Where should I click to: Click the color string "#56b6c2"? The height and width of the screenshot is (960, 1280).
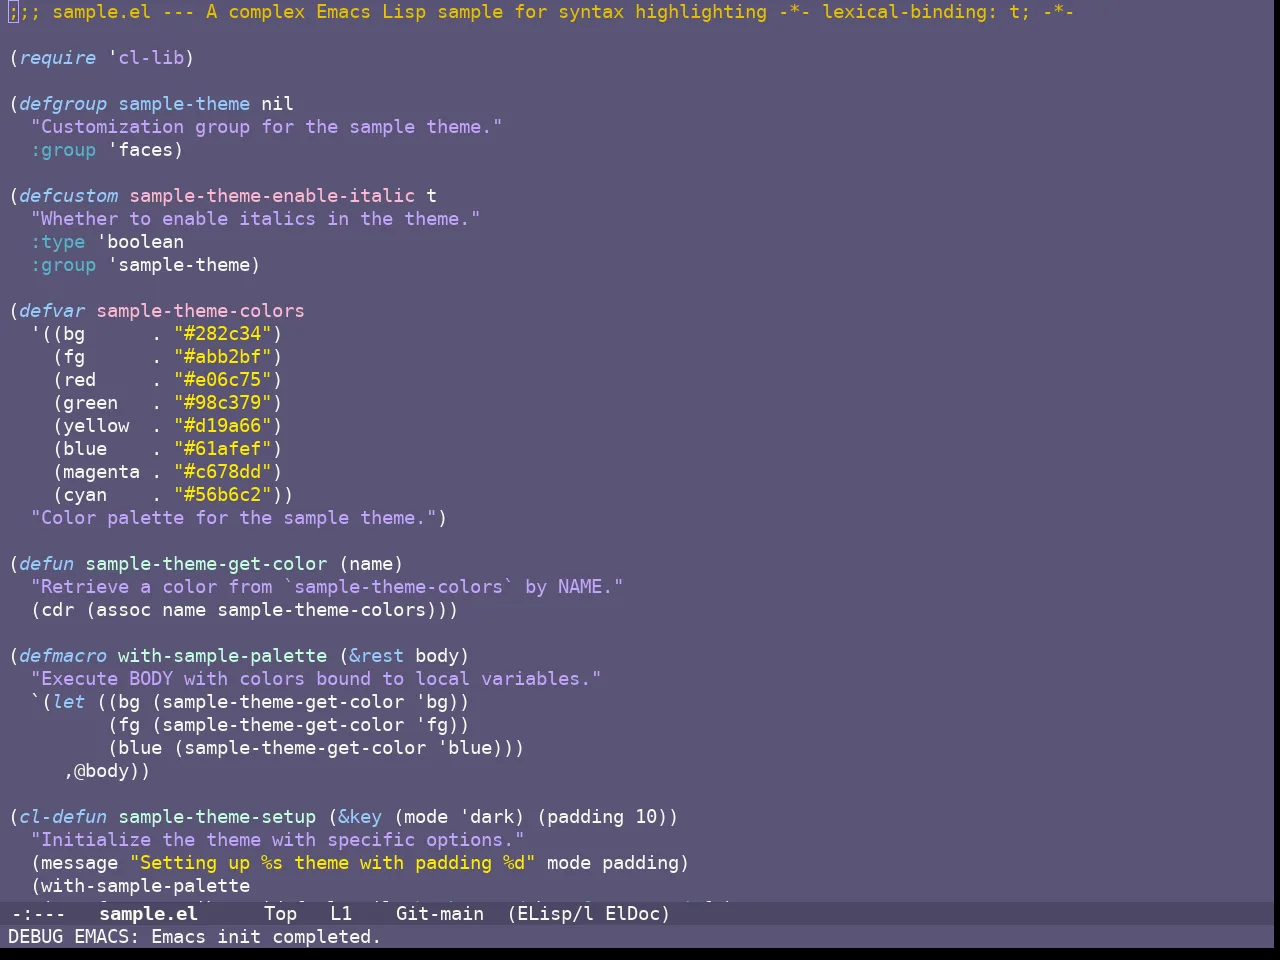(x=222, y=495)
